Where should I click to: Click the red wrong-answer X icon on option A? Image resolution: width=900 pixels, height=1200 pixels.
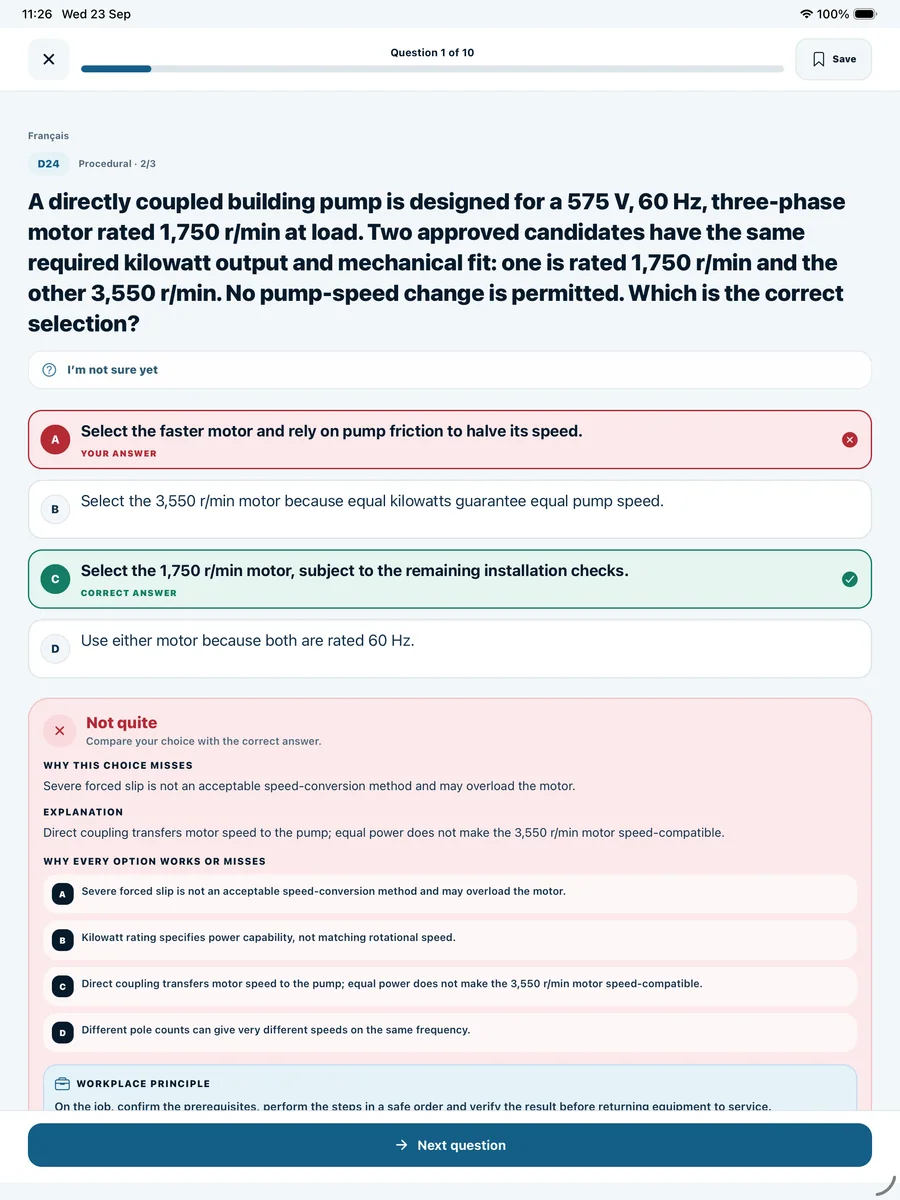tap(849, 439)
